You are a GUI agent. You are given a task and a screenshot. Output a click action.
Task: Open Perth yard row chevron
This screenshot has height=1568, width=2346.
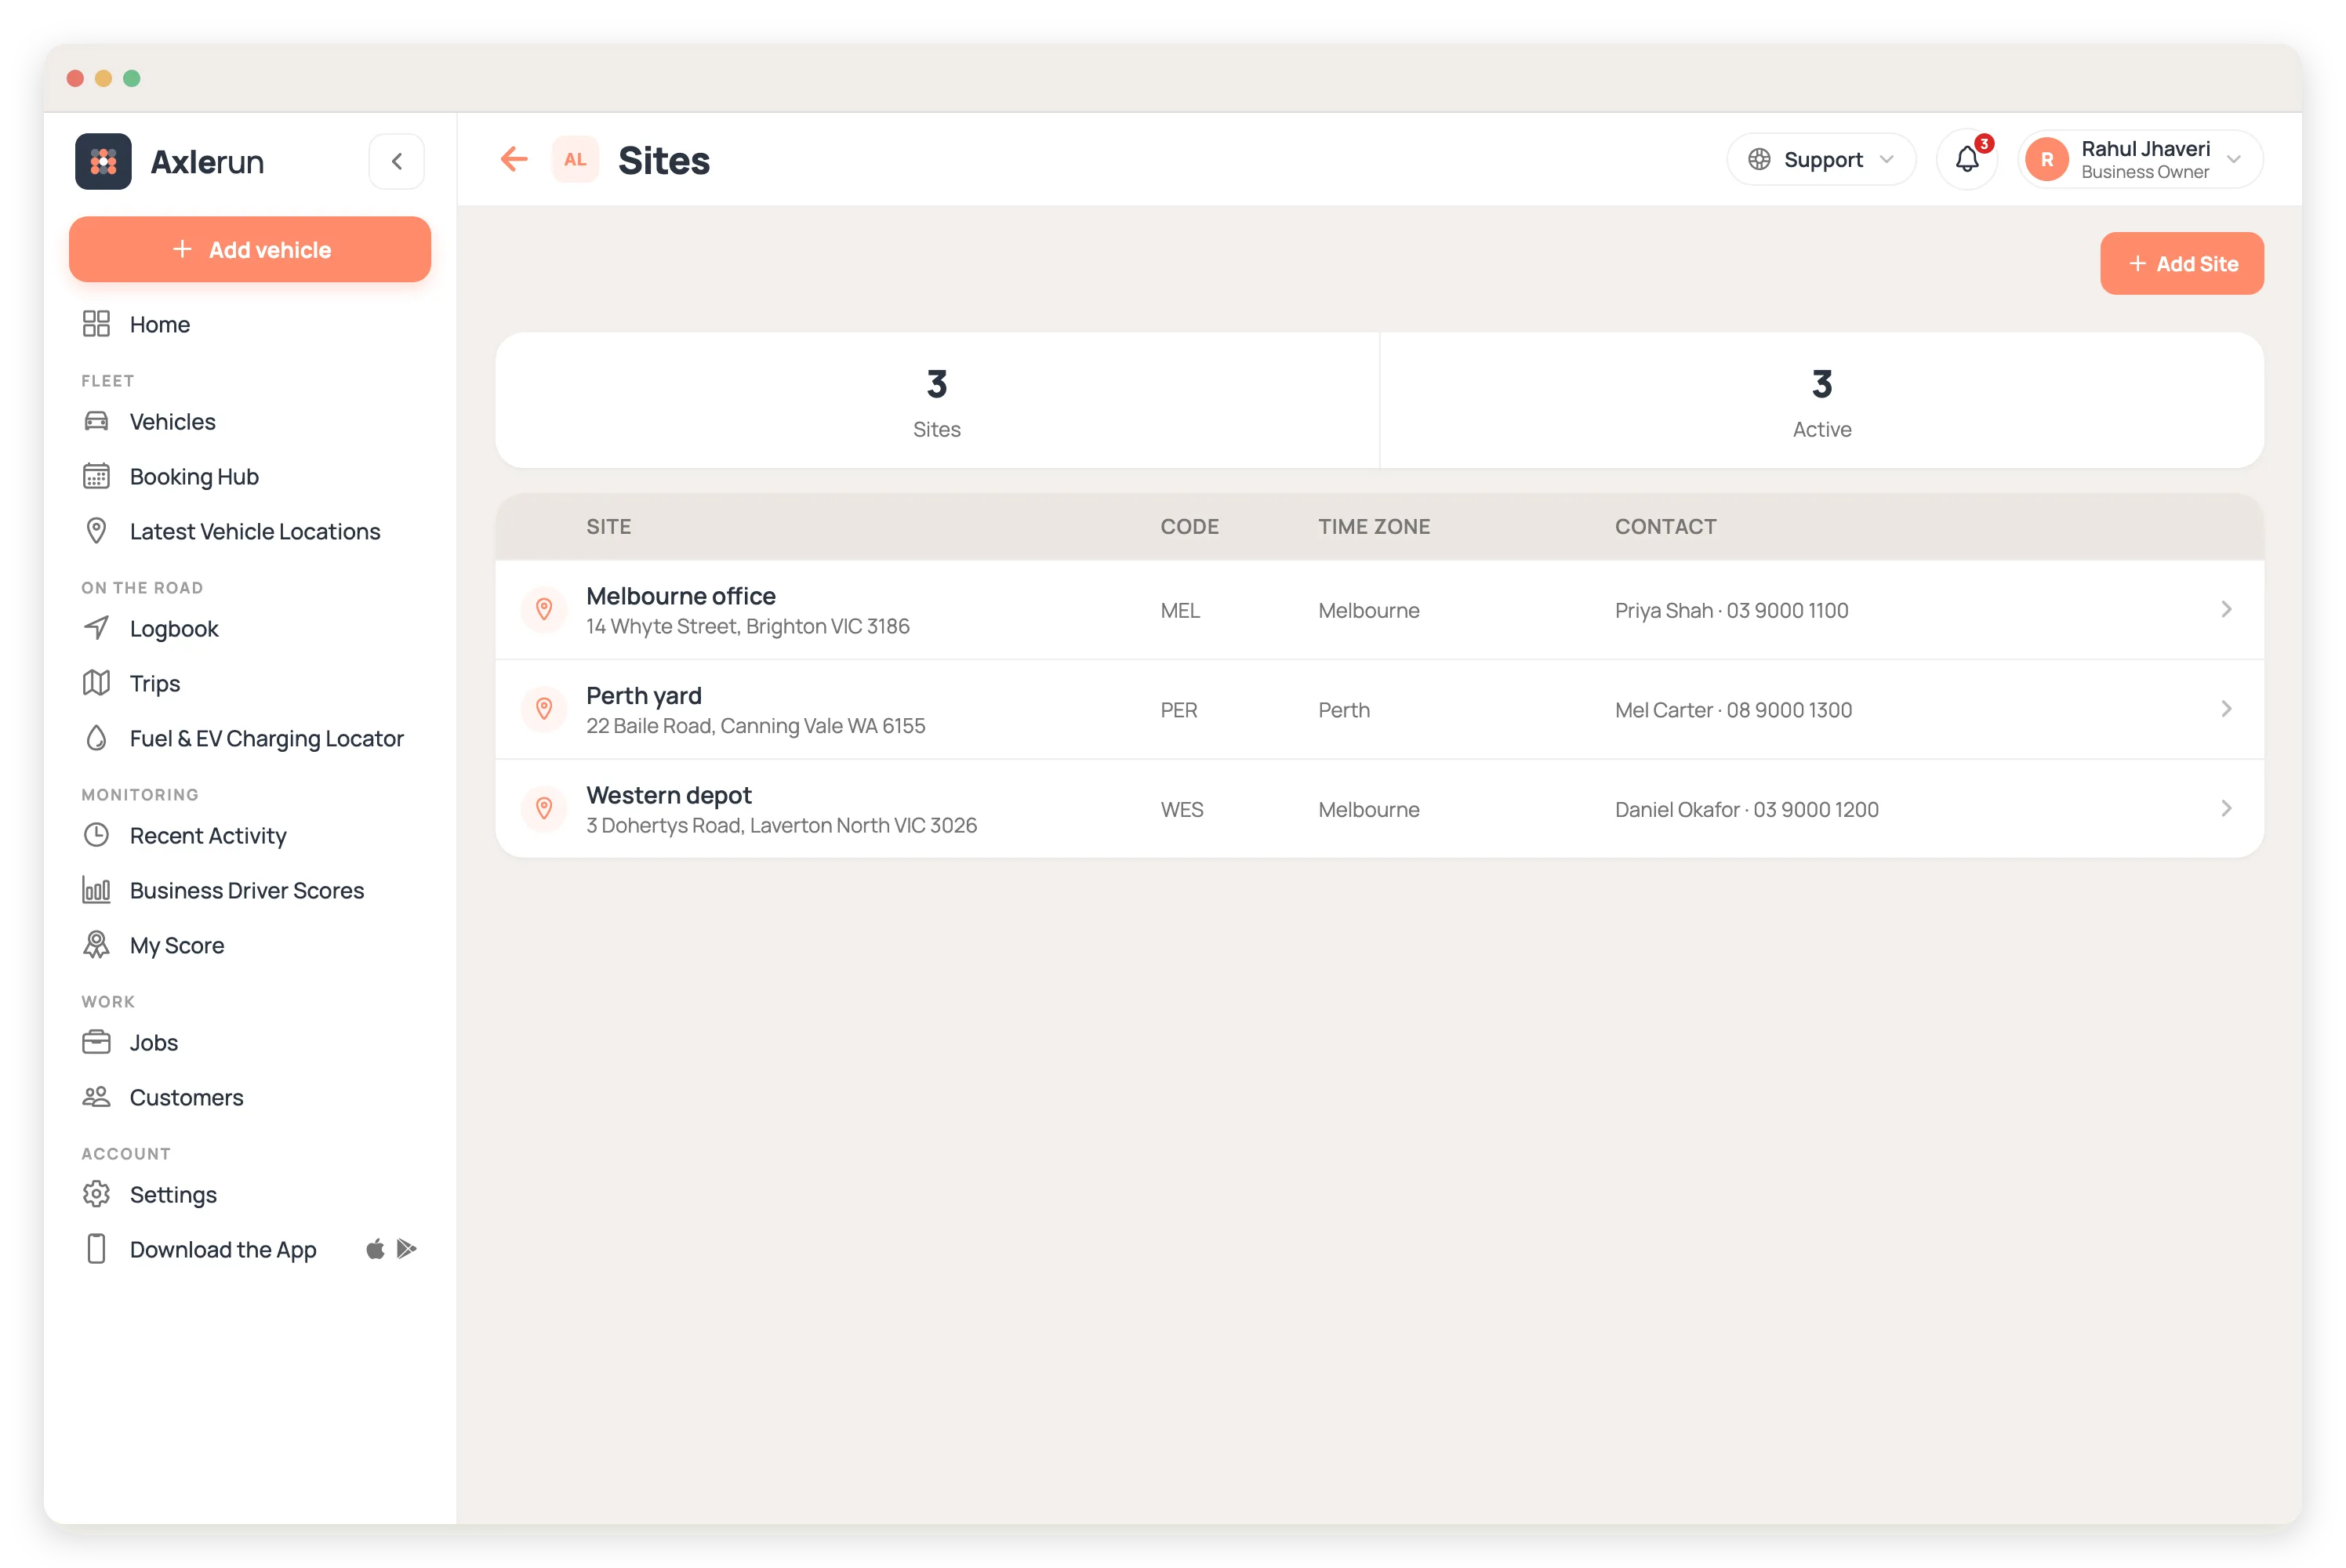pyautogui.click(x=2226, y=709)
